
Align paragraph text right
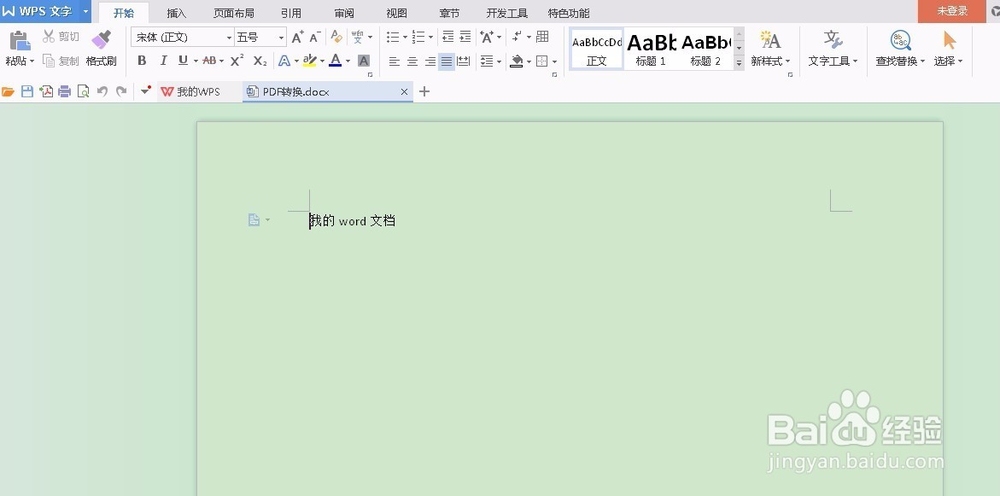click(x=430, y=61)
